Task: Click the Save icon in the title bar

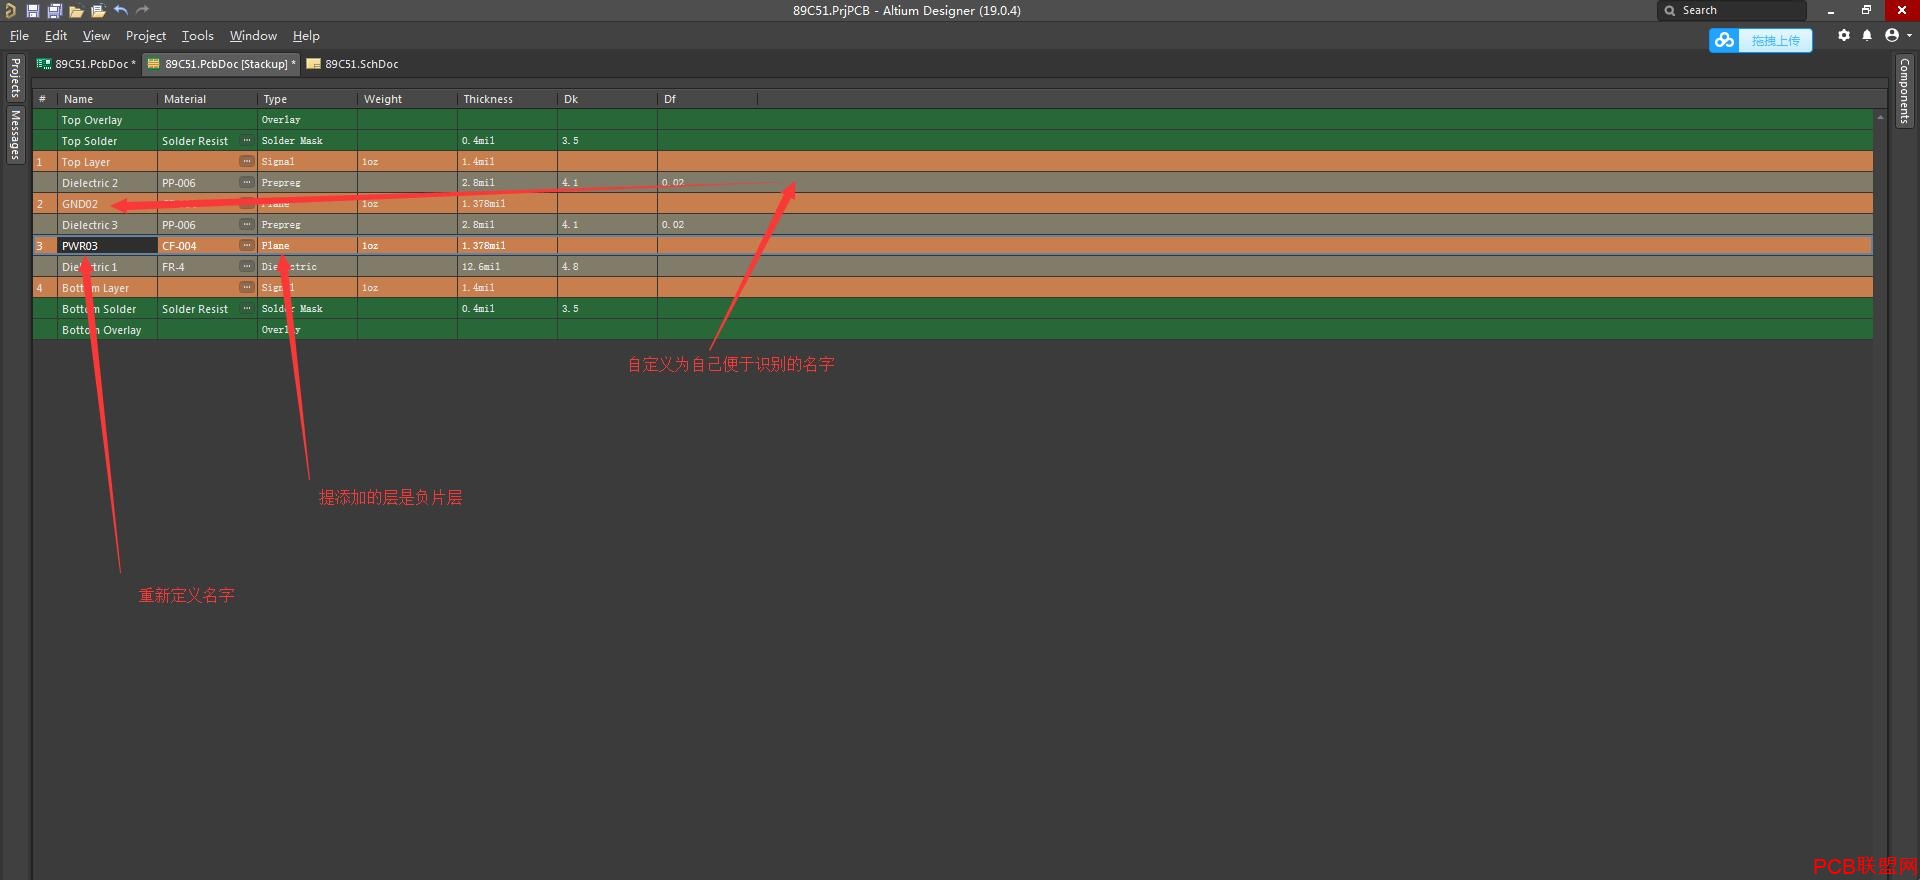Action: coord(33,10)
